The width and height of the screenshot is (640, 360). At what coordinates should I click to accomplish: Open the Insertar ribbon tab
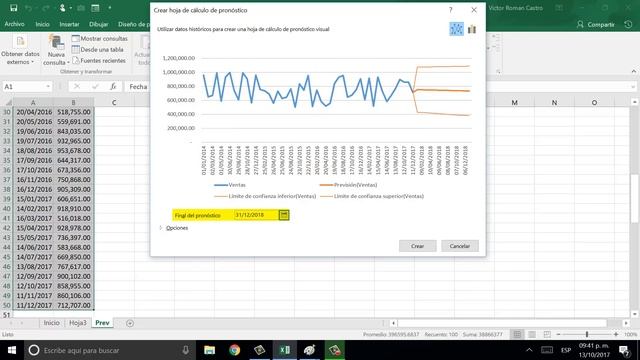click(x=69, y=24)
